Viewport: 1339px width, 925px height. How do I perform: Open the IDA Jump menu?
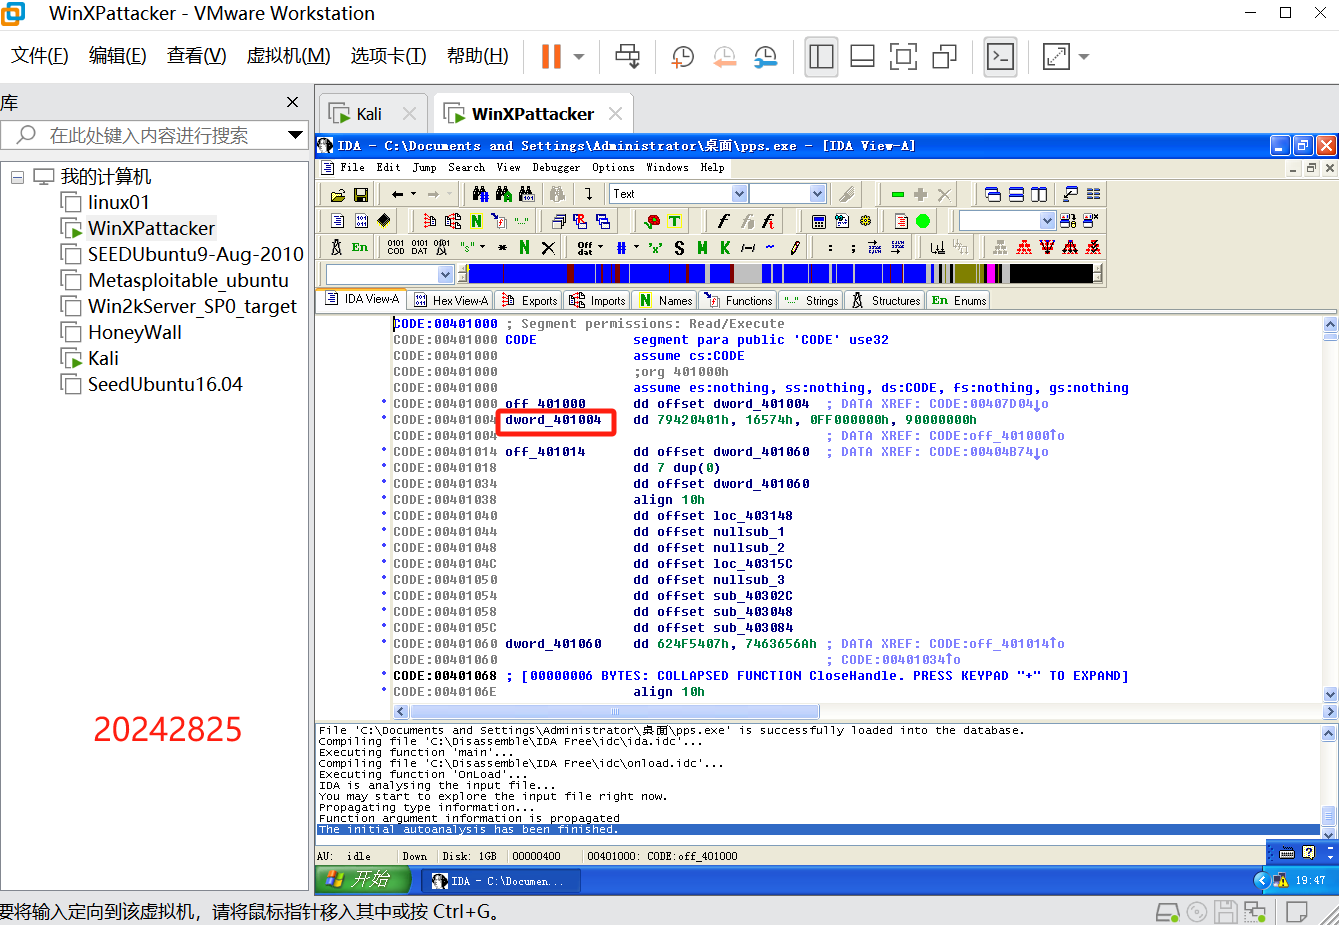[x=425, y=168]
